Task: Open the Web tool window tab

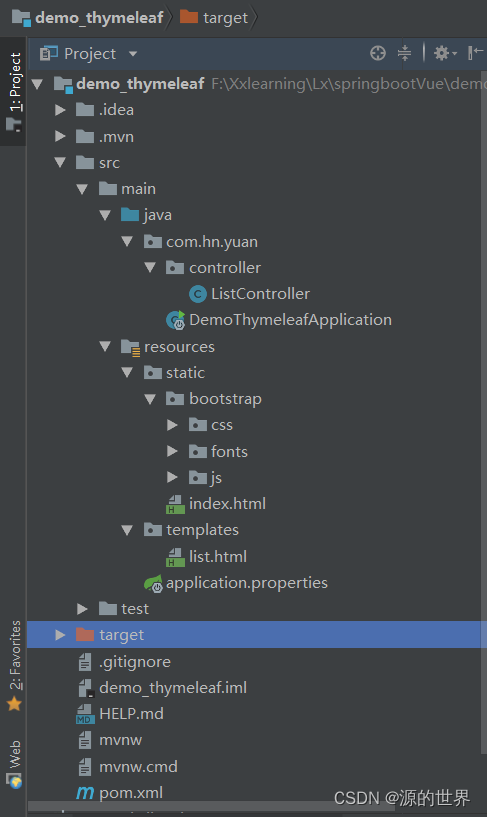Action: [15, 763]
